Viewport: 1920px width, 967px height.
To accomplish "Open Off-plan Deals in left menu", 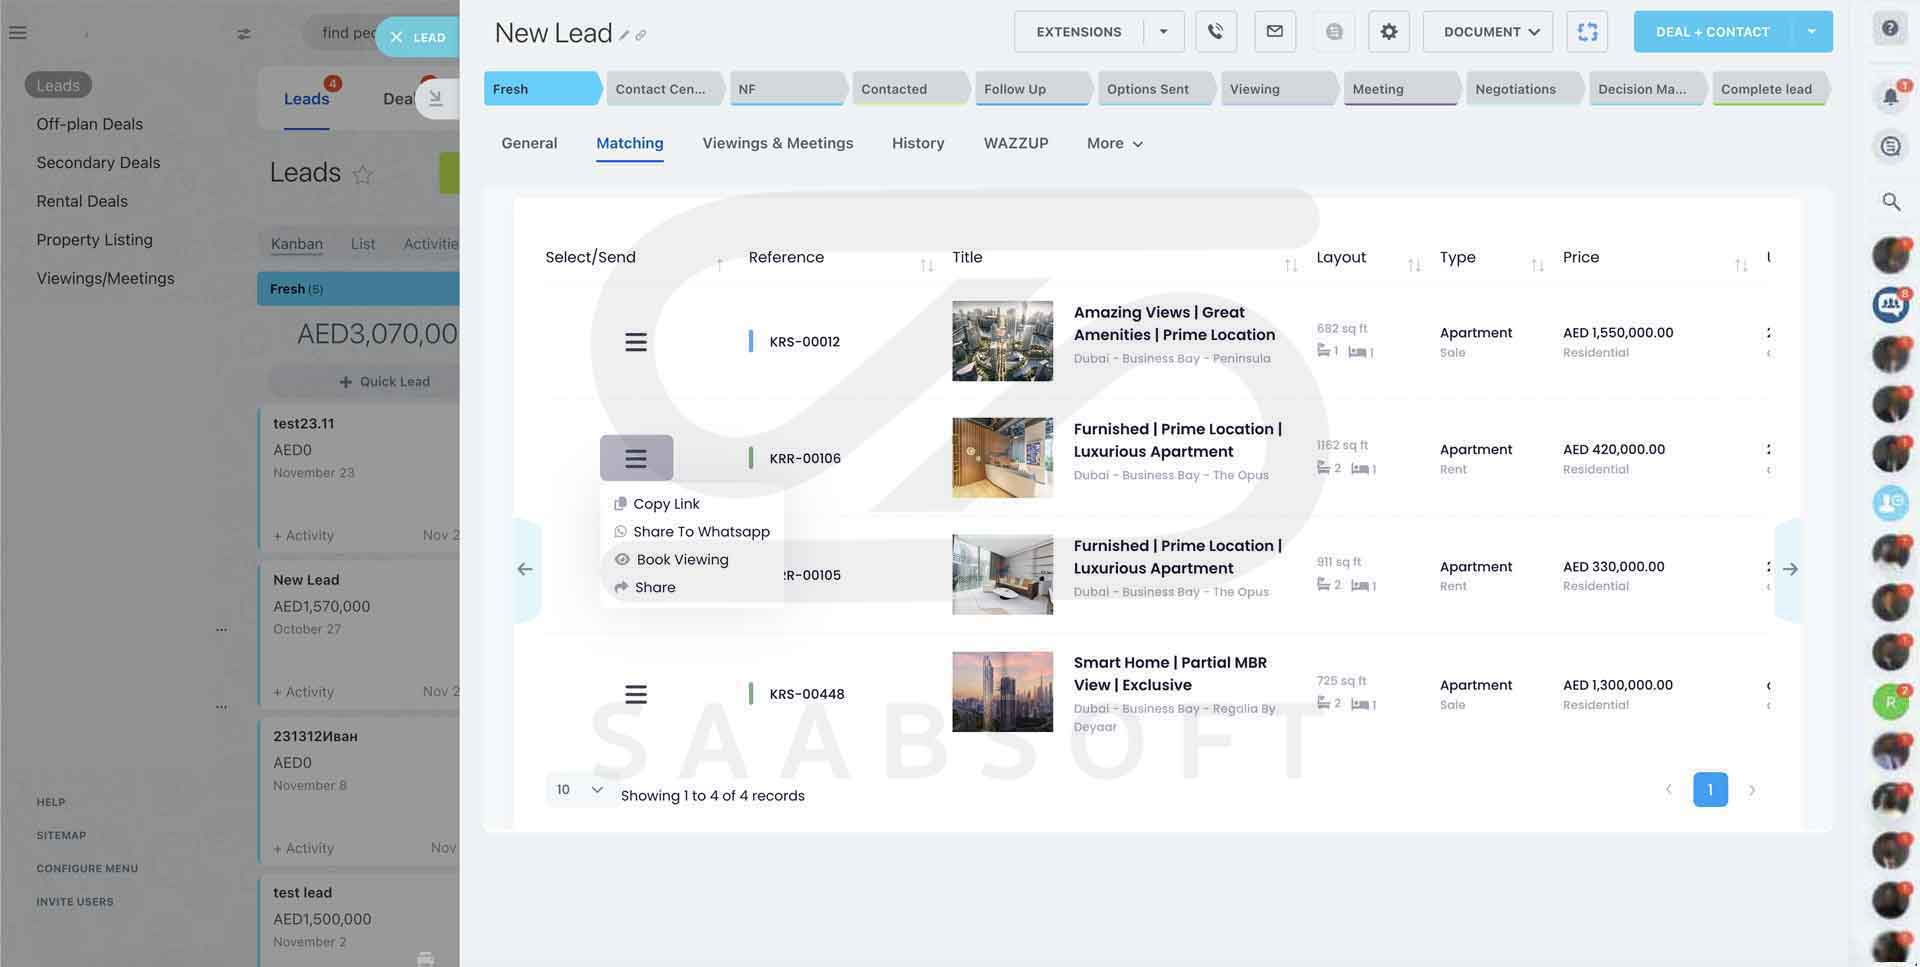I will [90, 125].
